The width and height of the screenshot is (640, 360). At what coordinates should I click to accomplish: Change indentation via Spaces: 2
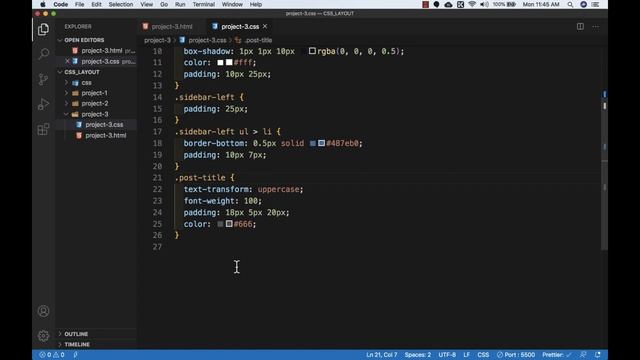click(418, 355)
